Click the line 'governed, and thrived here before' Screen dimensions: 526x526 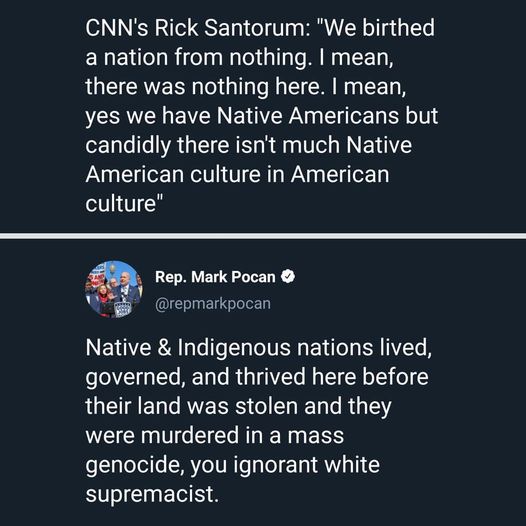coord(257,377)
